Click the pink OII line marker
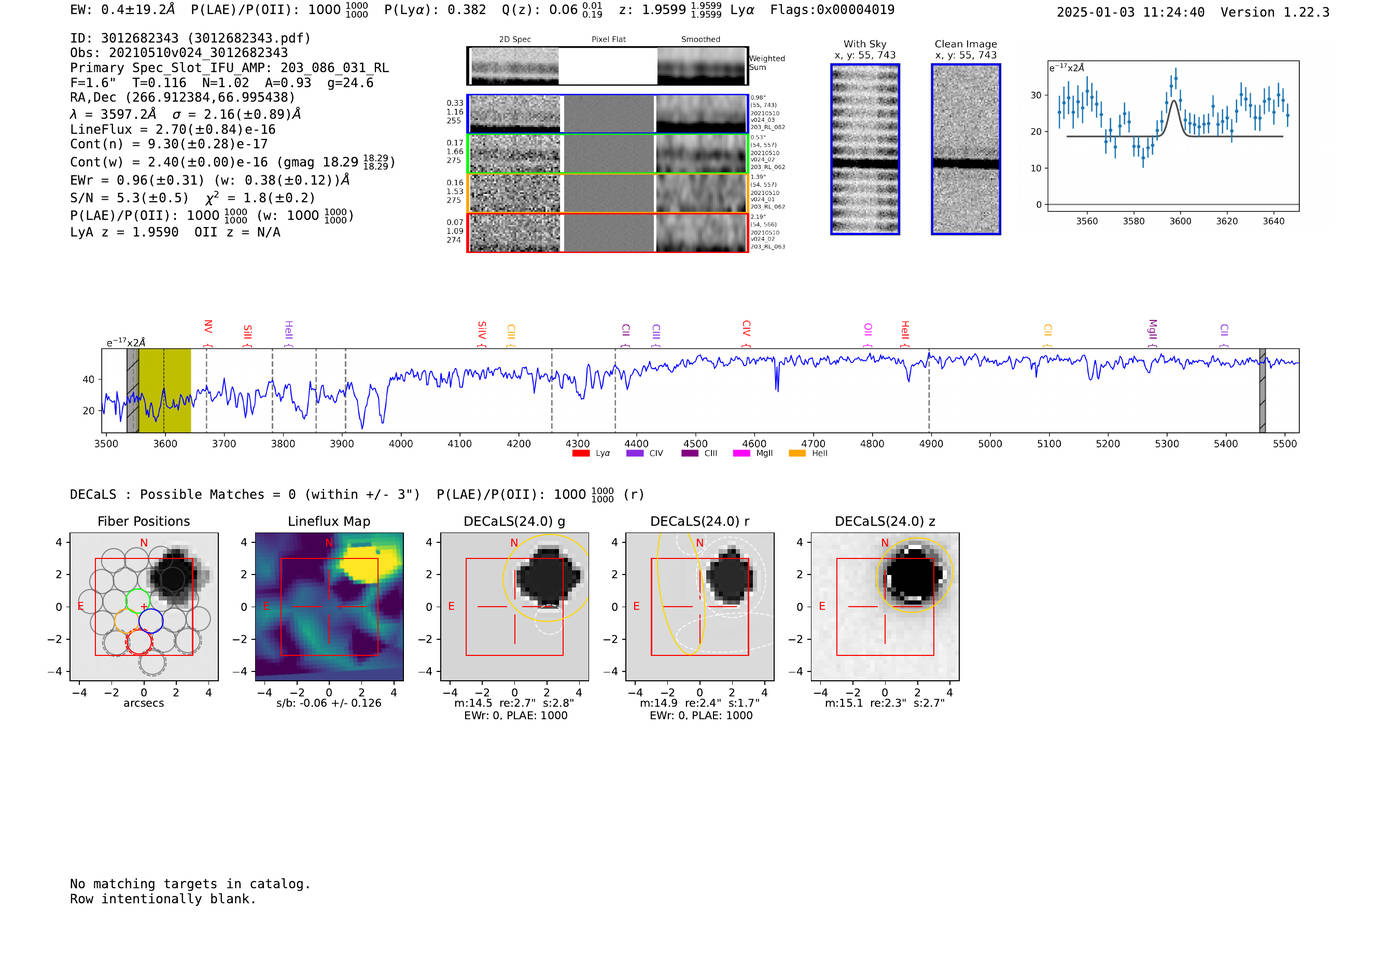The image size is (1400, 953). tap(868, 330)
